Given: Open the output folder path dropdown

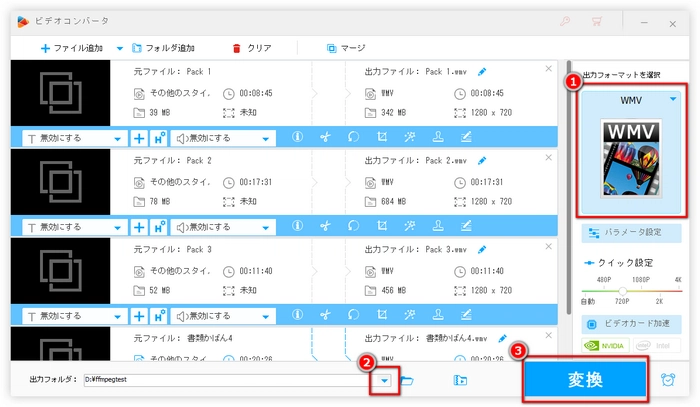Looking at the screenshot, I should pyautogui.click(x=384, y=380).
